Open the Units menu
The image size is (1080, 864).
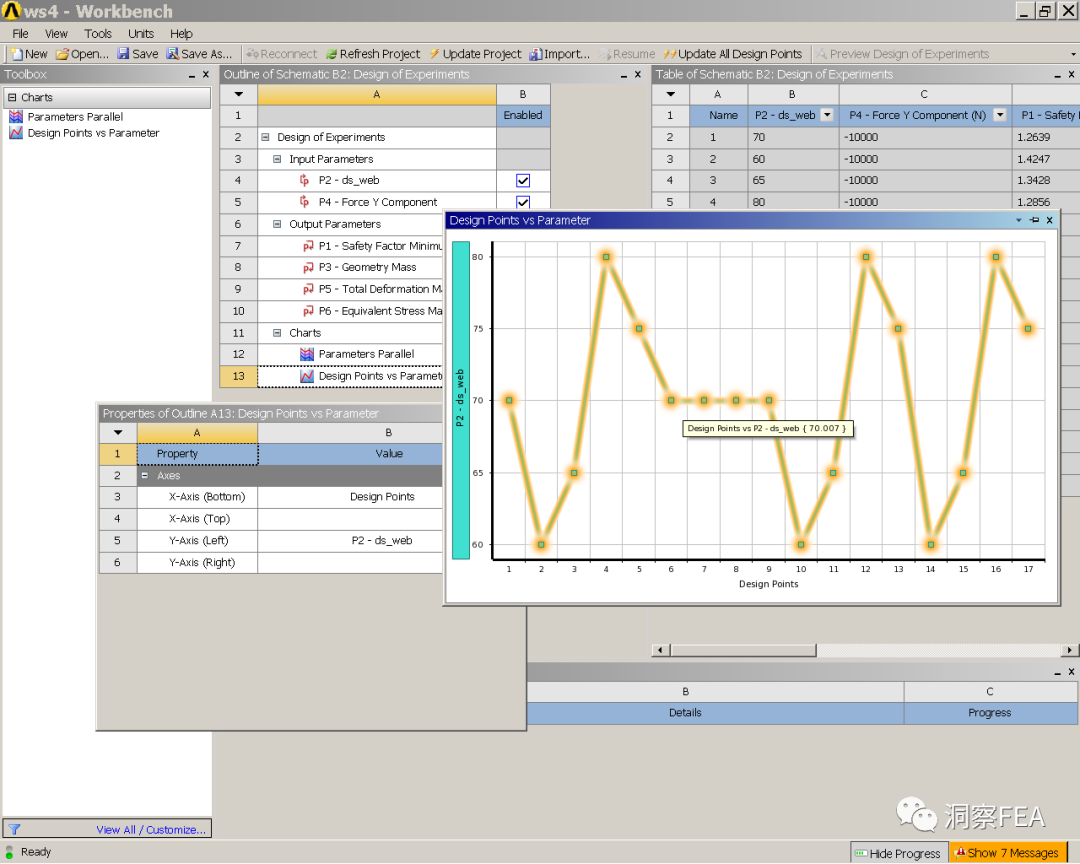point(141,33)
